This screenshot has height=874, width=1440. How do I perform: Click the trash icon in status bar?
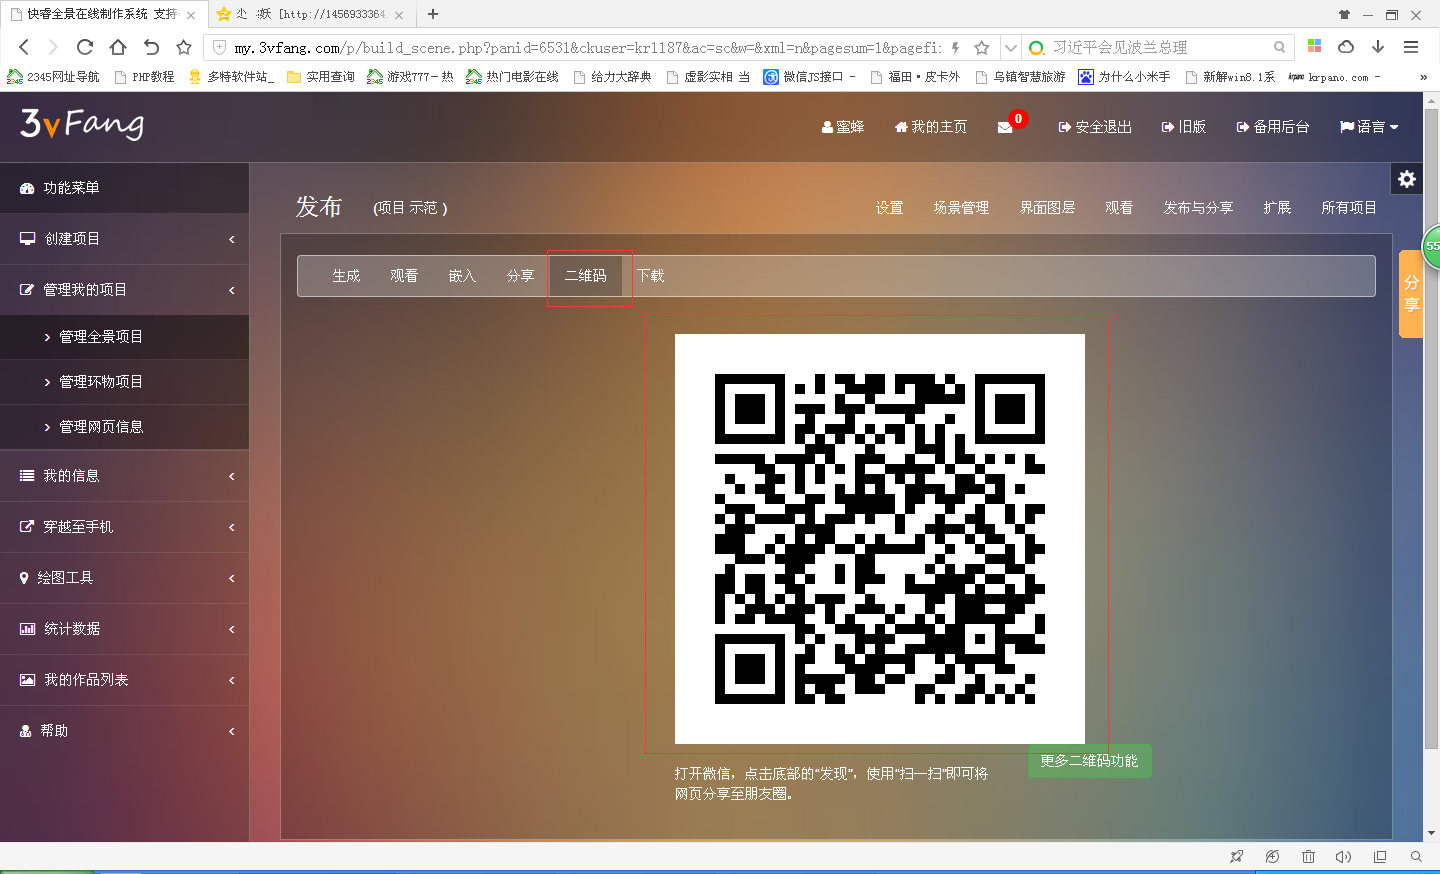[1308, 857]
